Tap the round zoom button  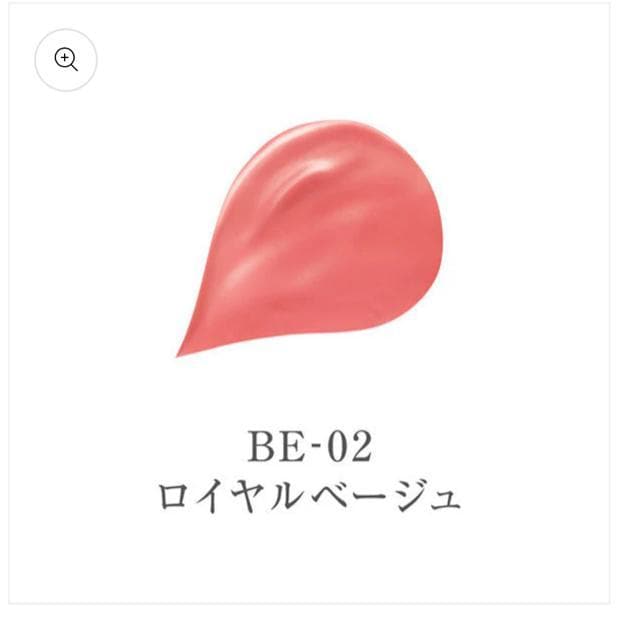pos(66,60)
